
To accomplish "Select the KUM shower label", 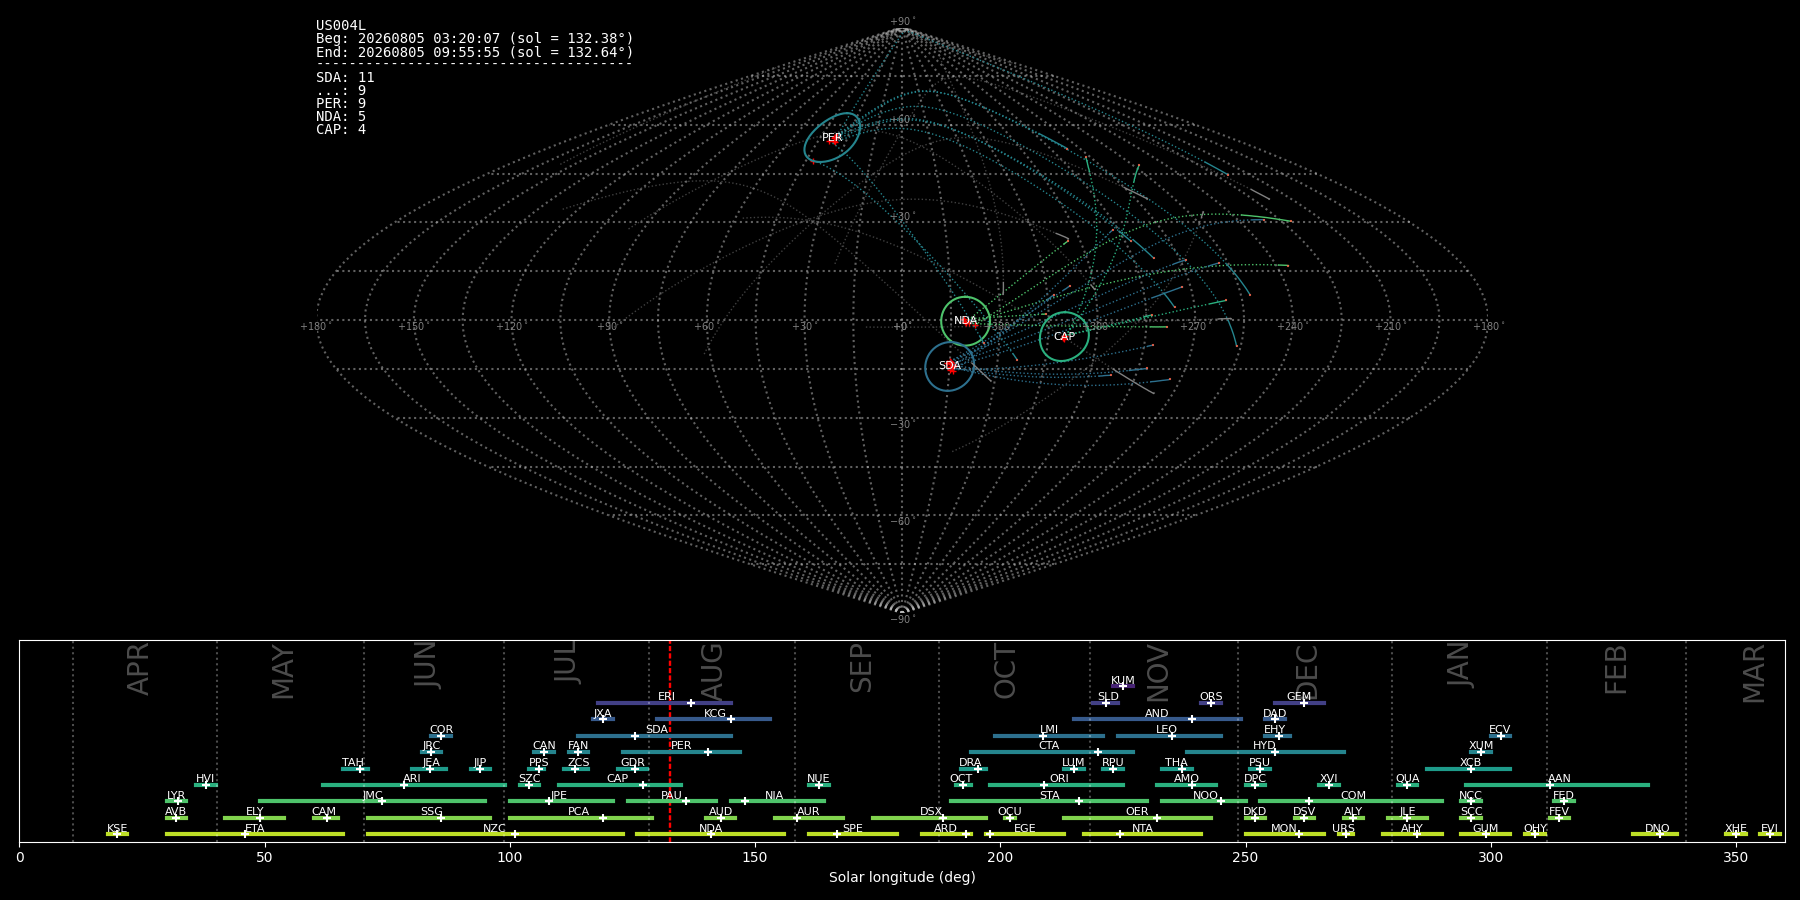I will click(x=1123, y=680).
